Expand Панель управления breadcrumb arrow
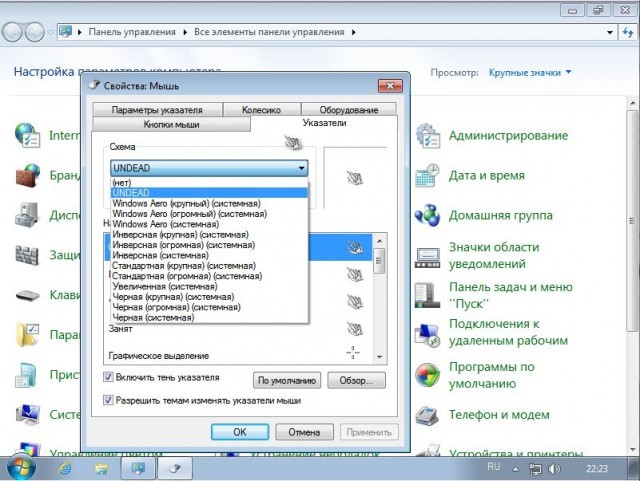640x481 pixels. click(x=185, y=32)
